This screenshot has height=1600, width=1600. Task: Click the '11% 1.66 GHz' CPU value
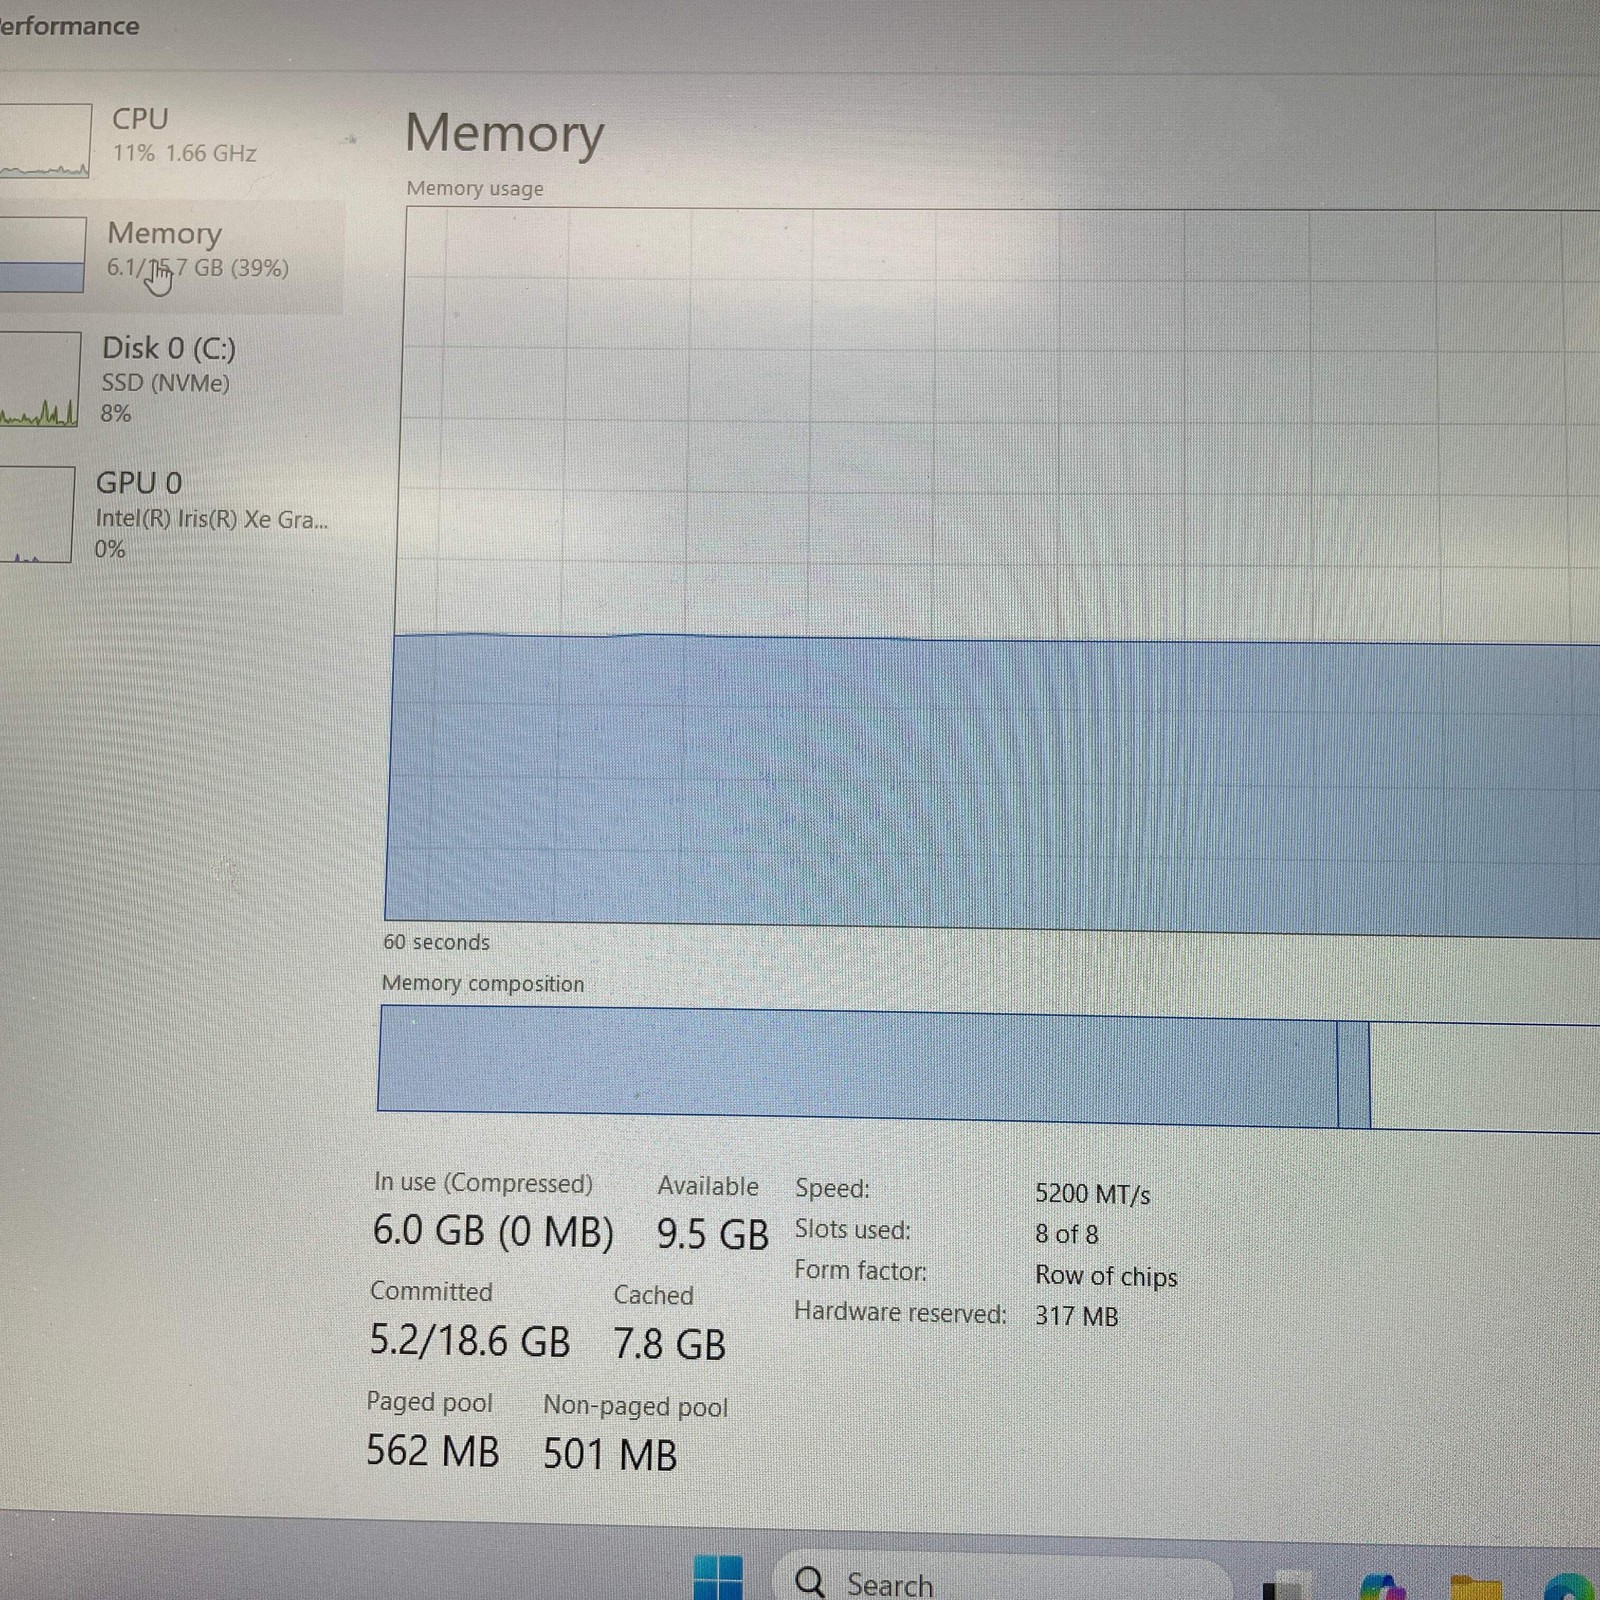(184, 153)
